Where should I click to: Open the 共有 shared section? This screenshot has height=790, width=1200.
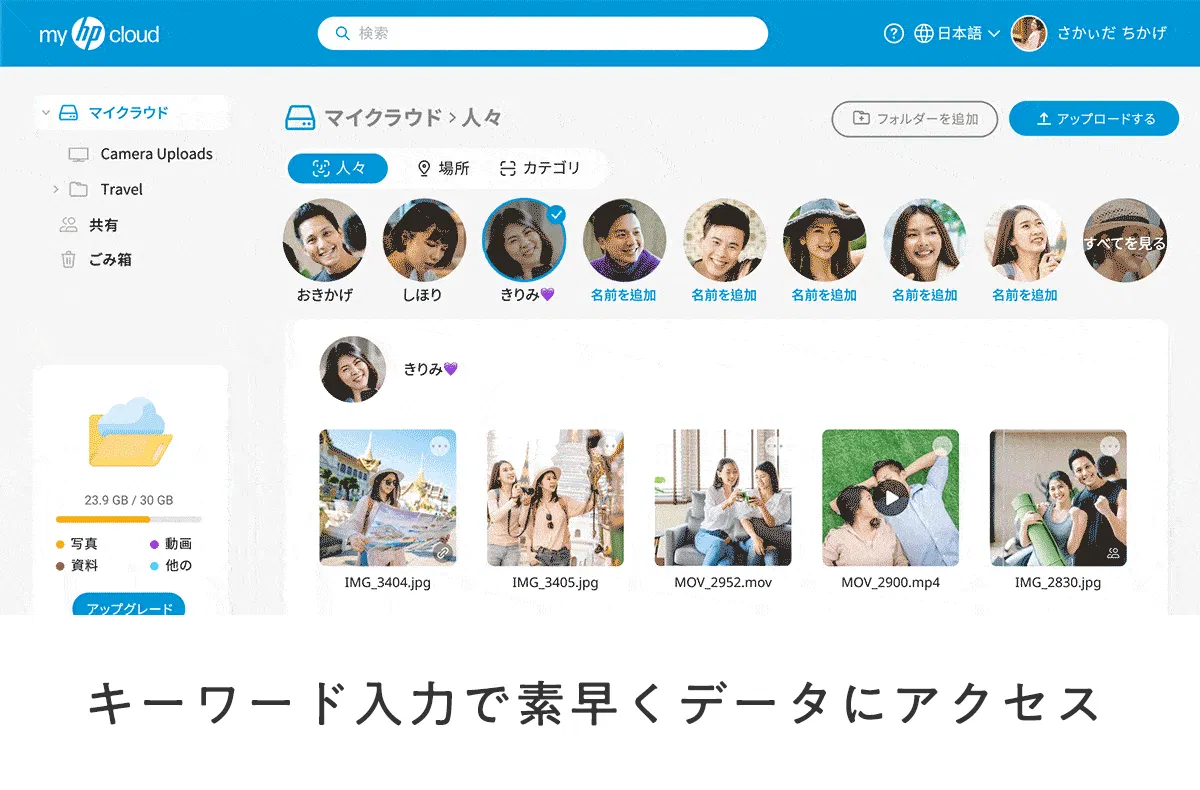coord(103,225)
